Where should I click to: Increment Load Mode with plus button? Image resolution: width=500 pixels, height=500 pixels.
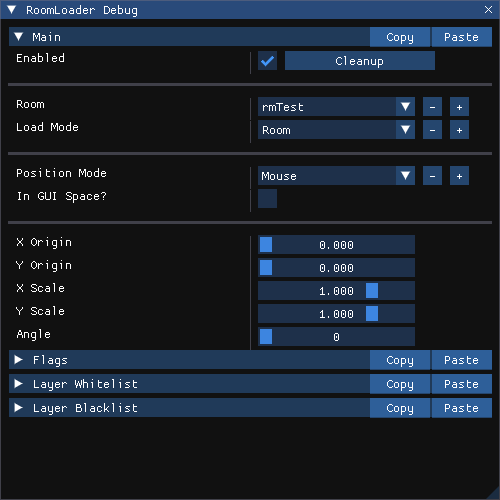(x=459, y=130)
